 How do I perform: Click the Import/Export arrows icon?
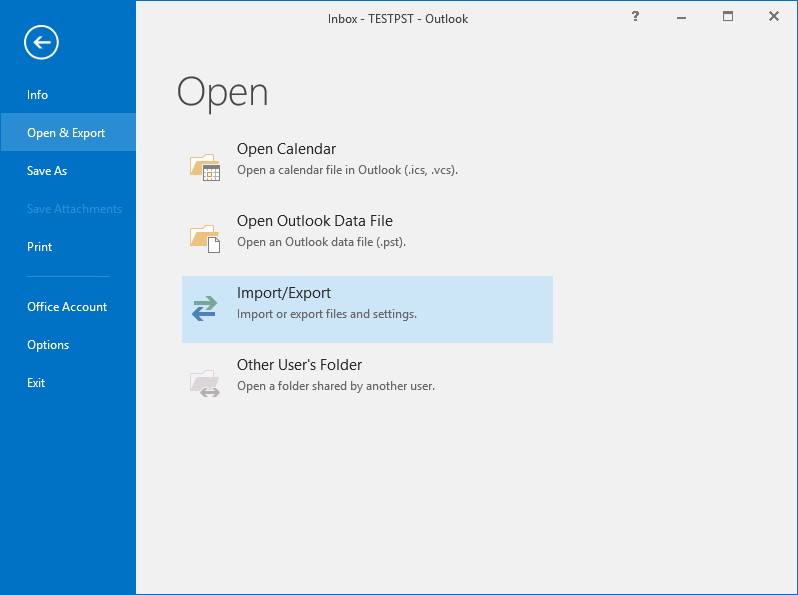(205, 309)
